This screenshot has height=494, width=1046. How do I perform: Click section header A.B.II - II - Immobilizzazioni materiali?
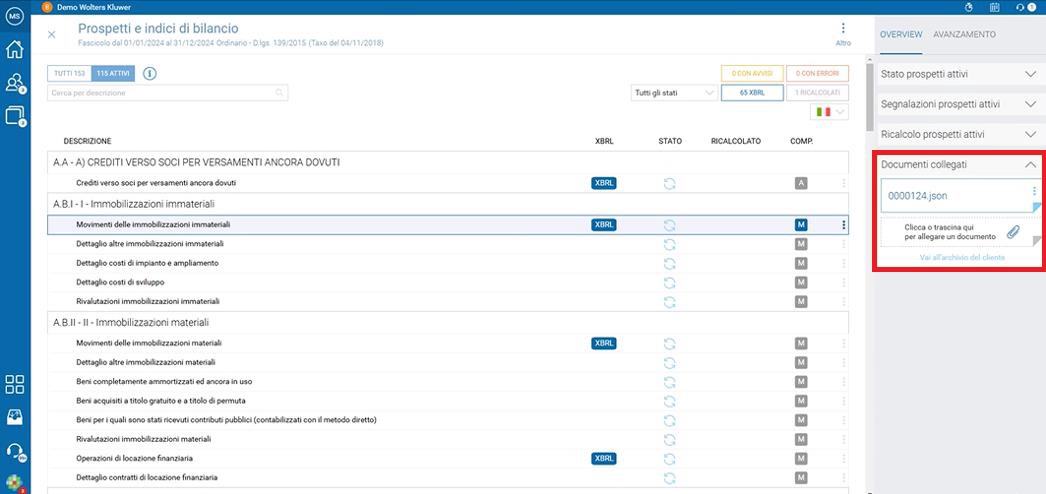pyautogui.click(x=448, y=323)
